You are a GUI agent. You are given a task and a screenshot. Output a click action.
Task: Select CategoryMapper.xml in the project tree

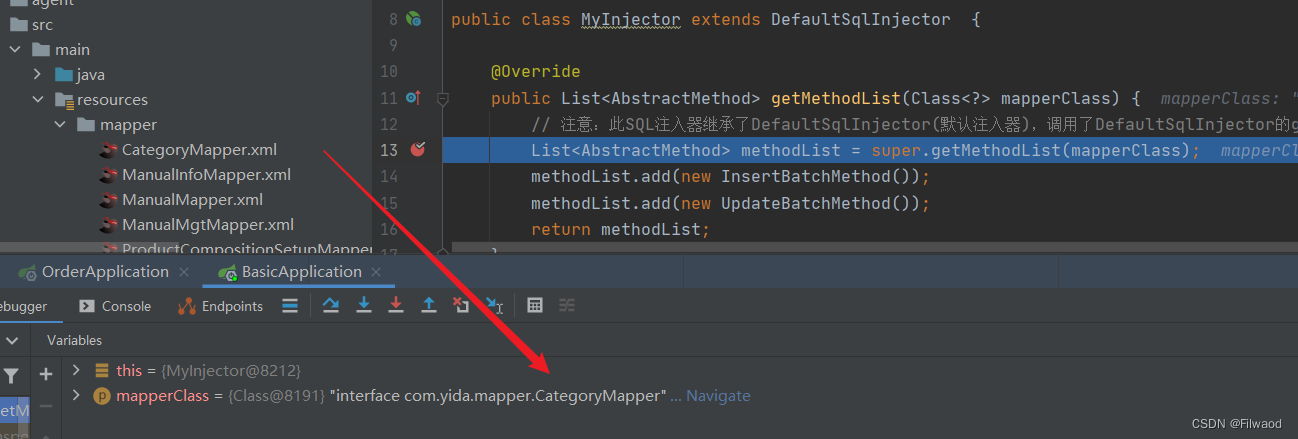pyautogui.click(x=199, y=150)
